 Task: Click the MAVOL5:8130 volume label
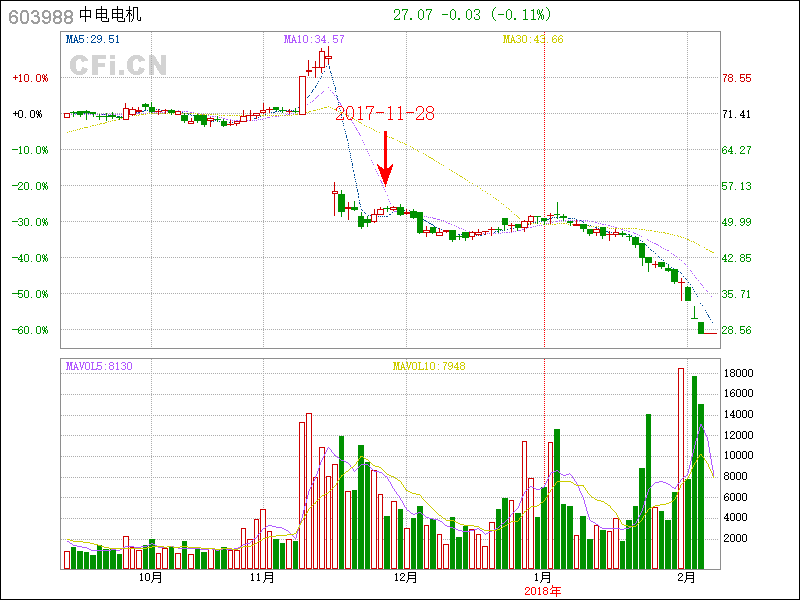(x=98, y=366)
